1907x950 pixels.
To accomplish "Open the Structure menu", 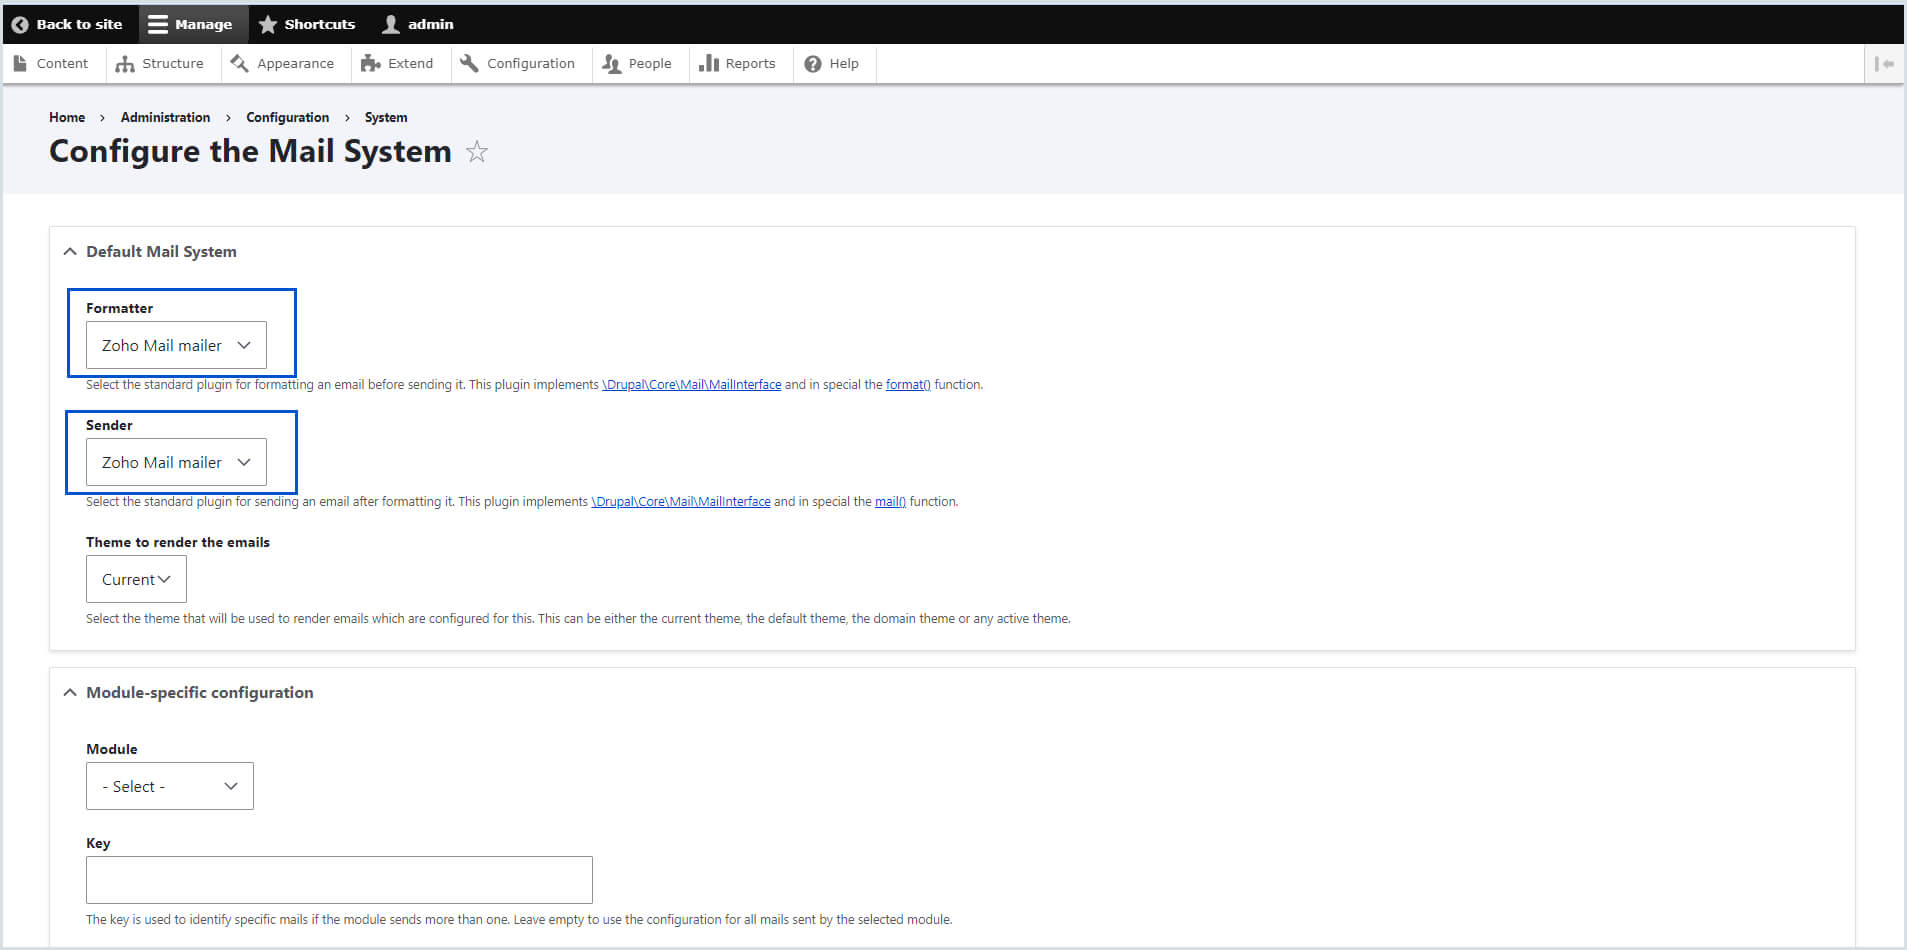I will [x=160, y=63].
